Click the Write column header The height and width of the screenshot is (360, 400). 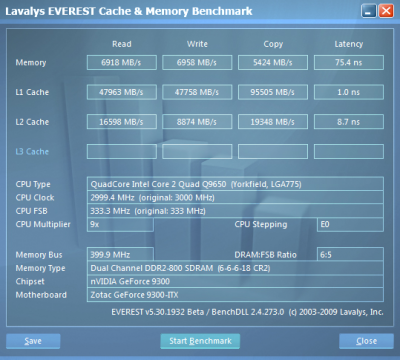tap(197, 44)
